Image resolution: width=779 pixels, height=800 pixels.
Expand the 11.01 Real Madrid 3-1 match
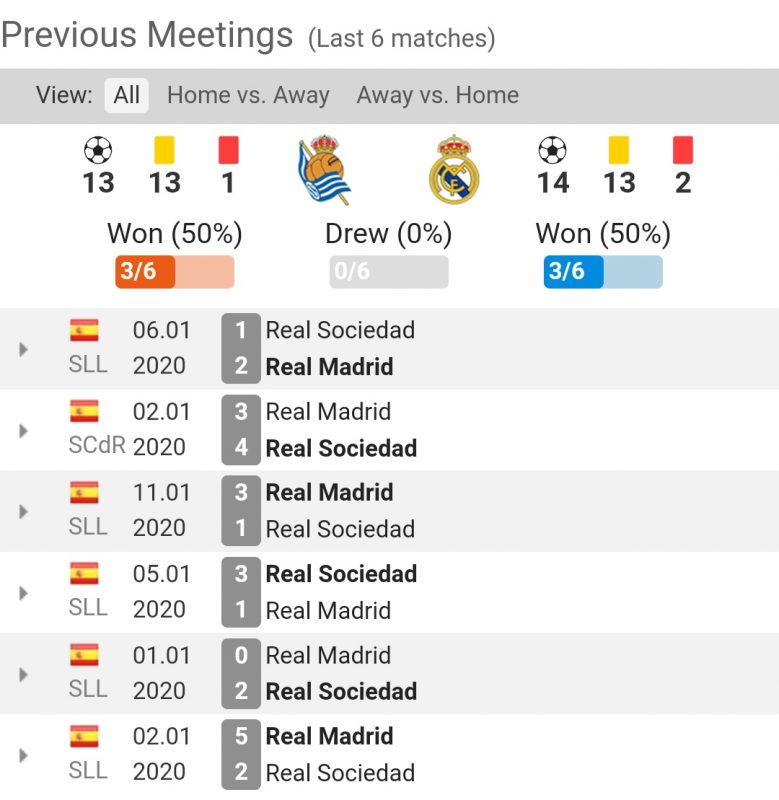coord(24,511)
